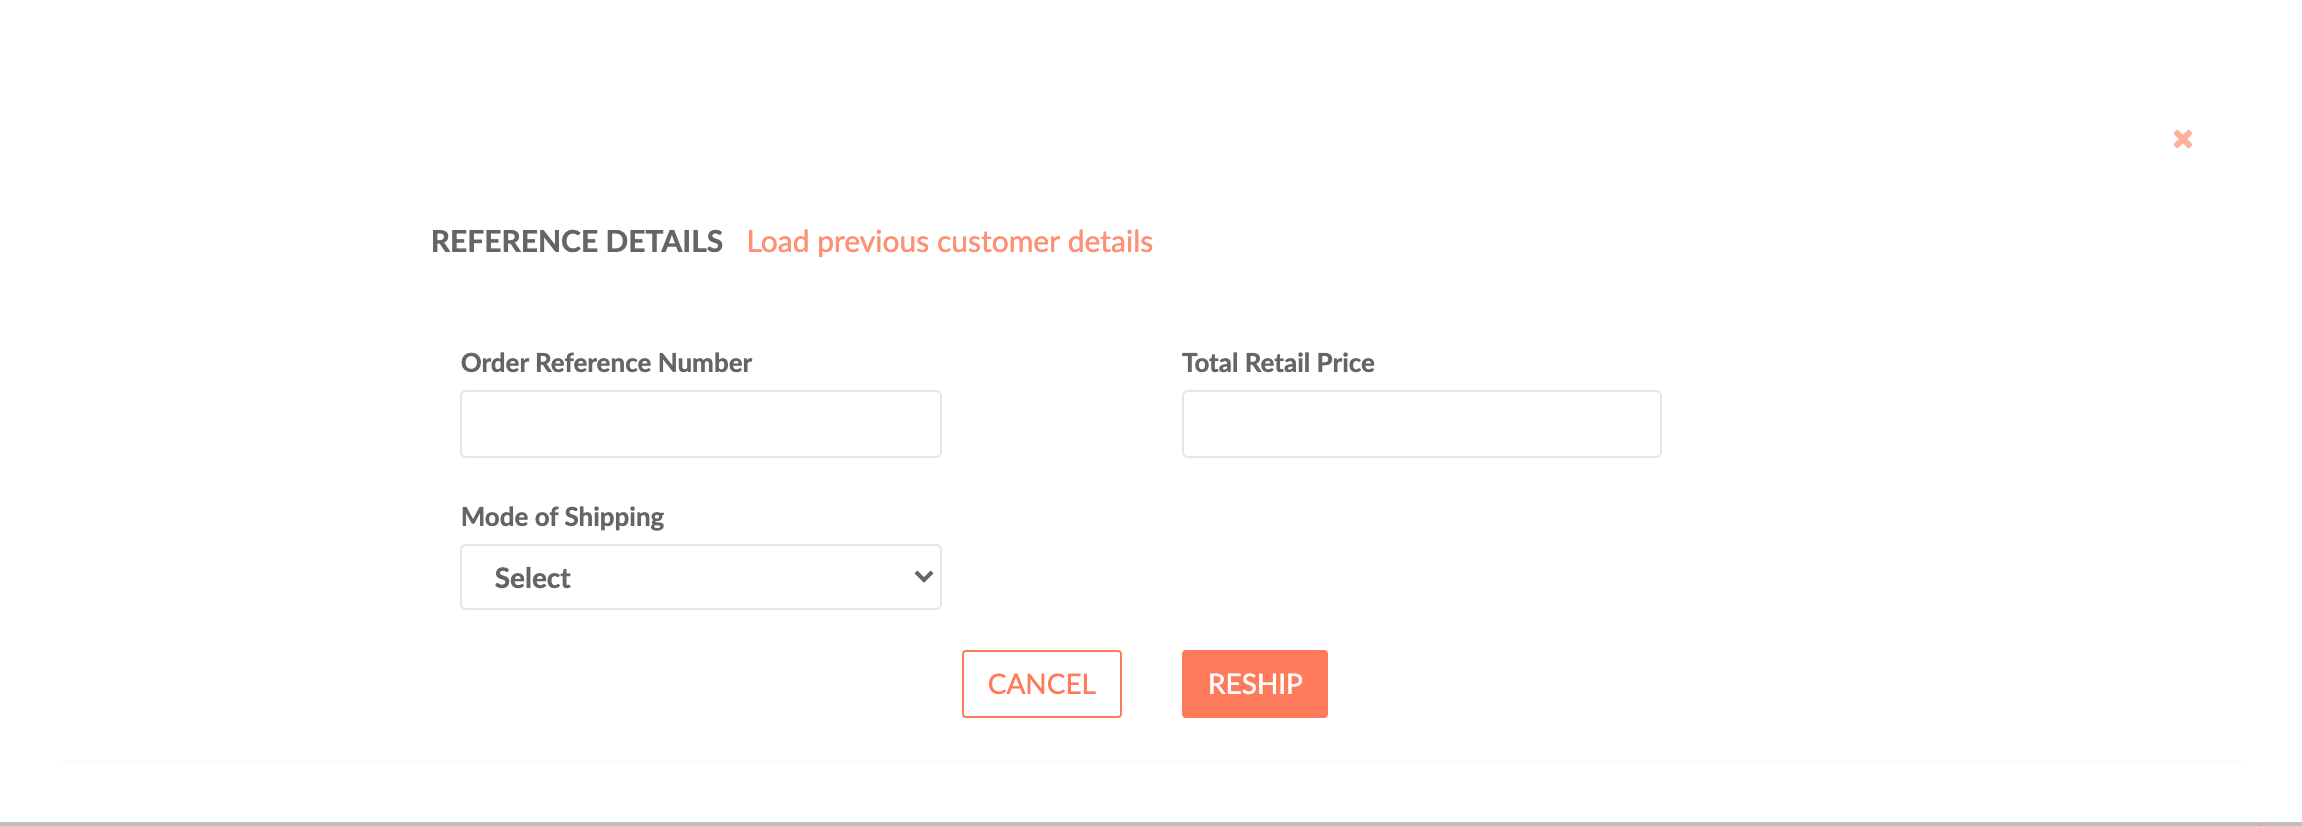The height and width of the screenshot is (826, 2302).
Task: Click the Total Retail Price label
Action: click(1278, 363)
